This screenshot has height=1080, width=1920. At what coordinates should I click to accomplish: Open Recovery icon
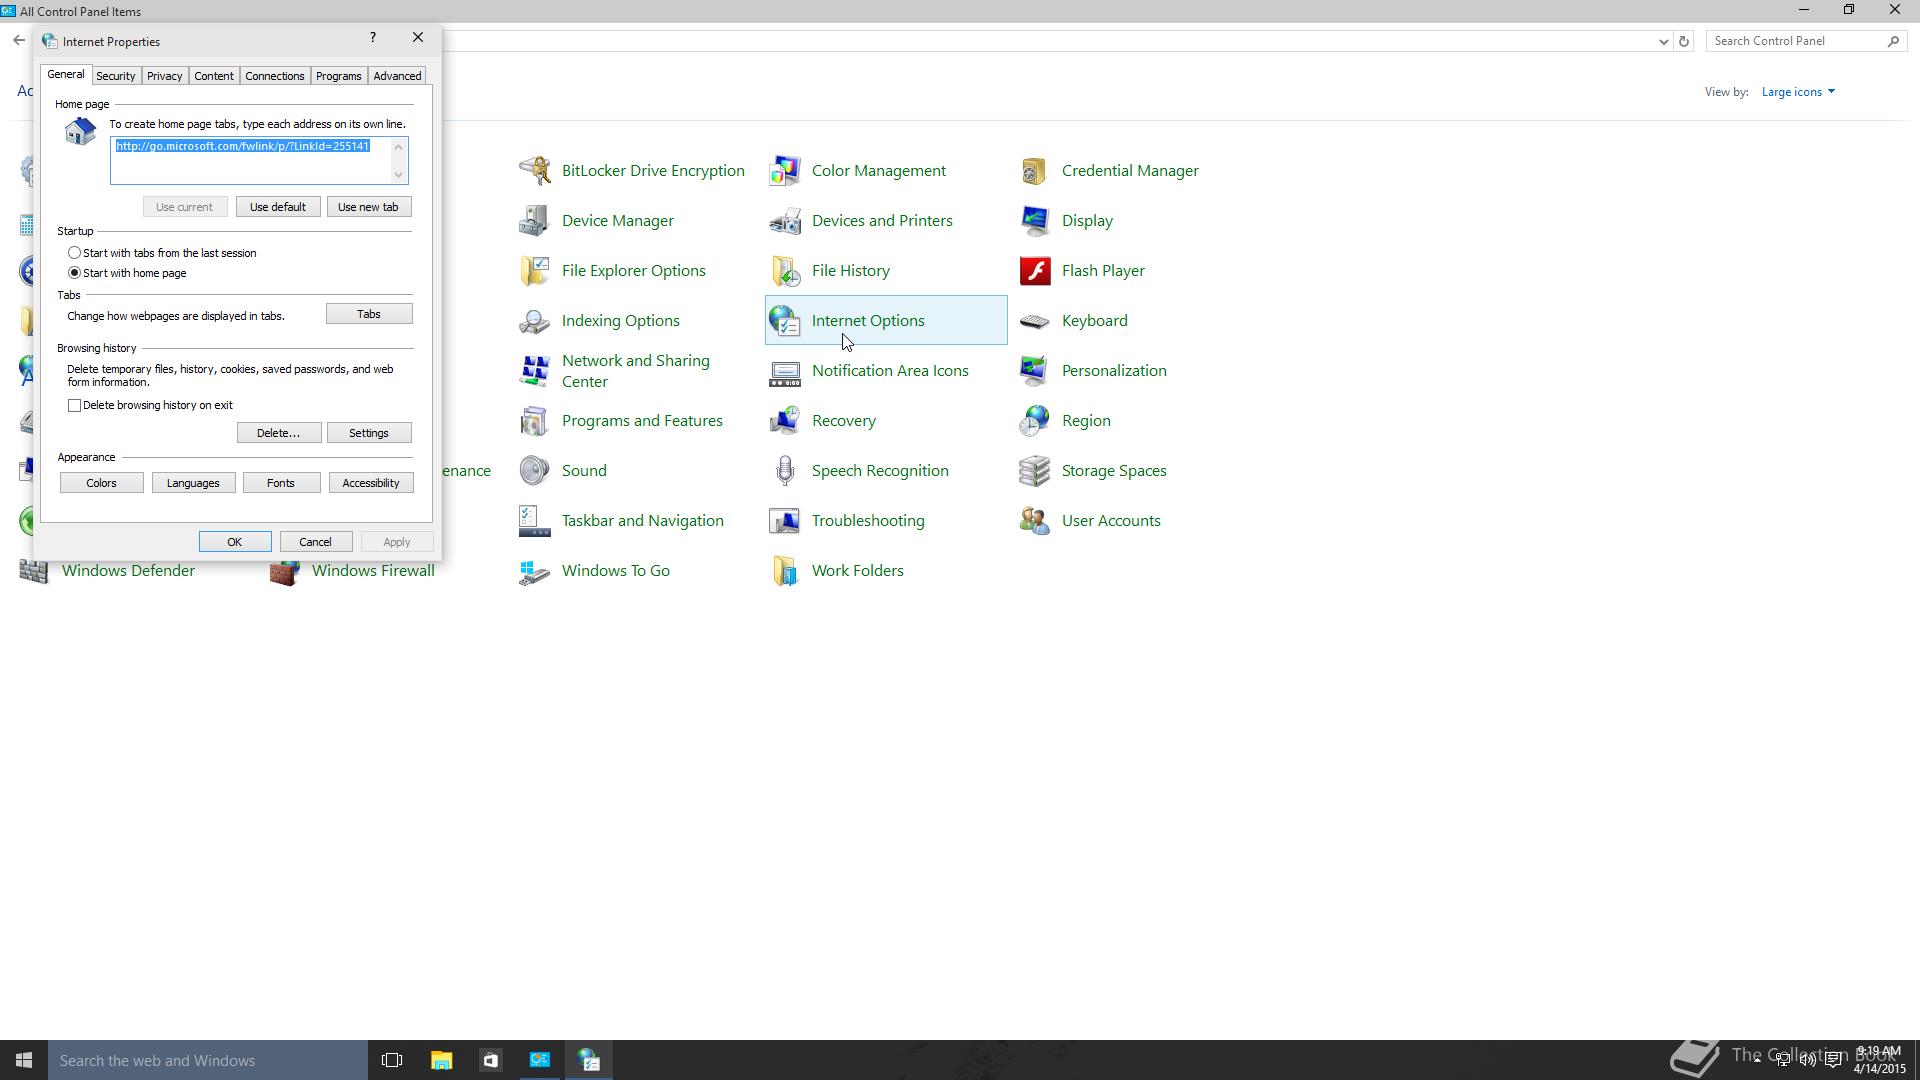click(785, 420)
